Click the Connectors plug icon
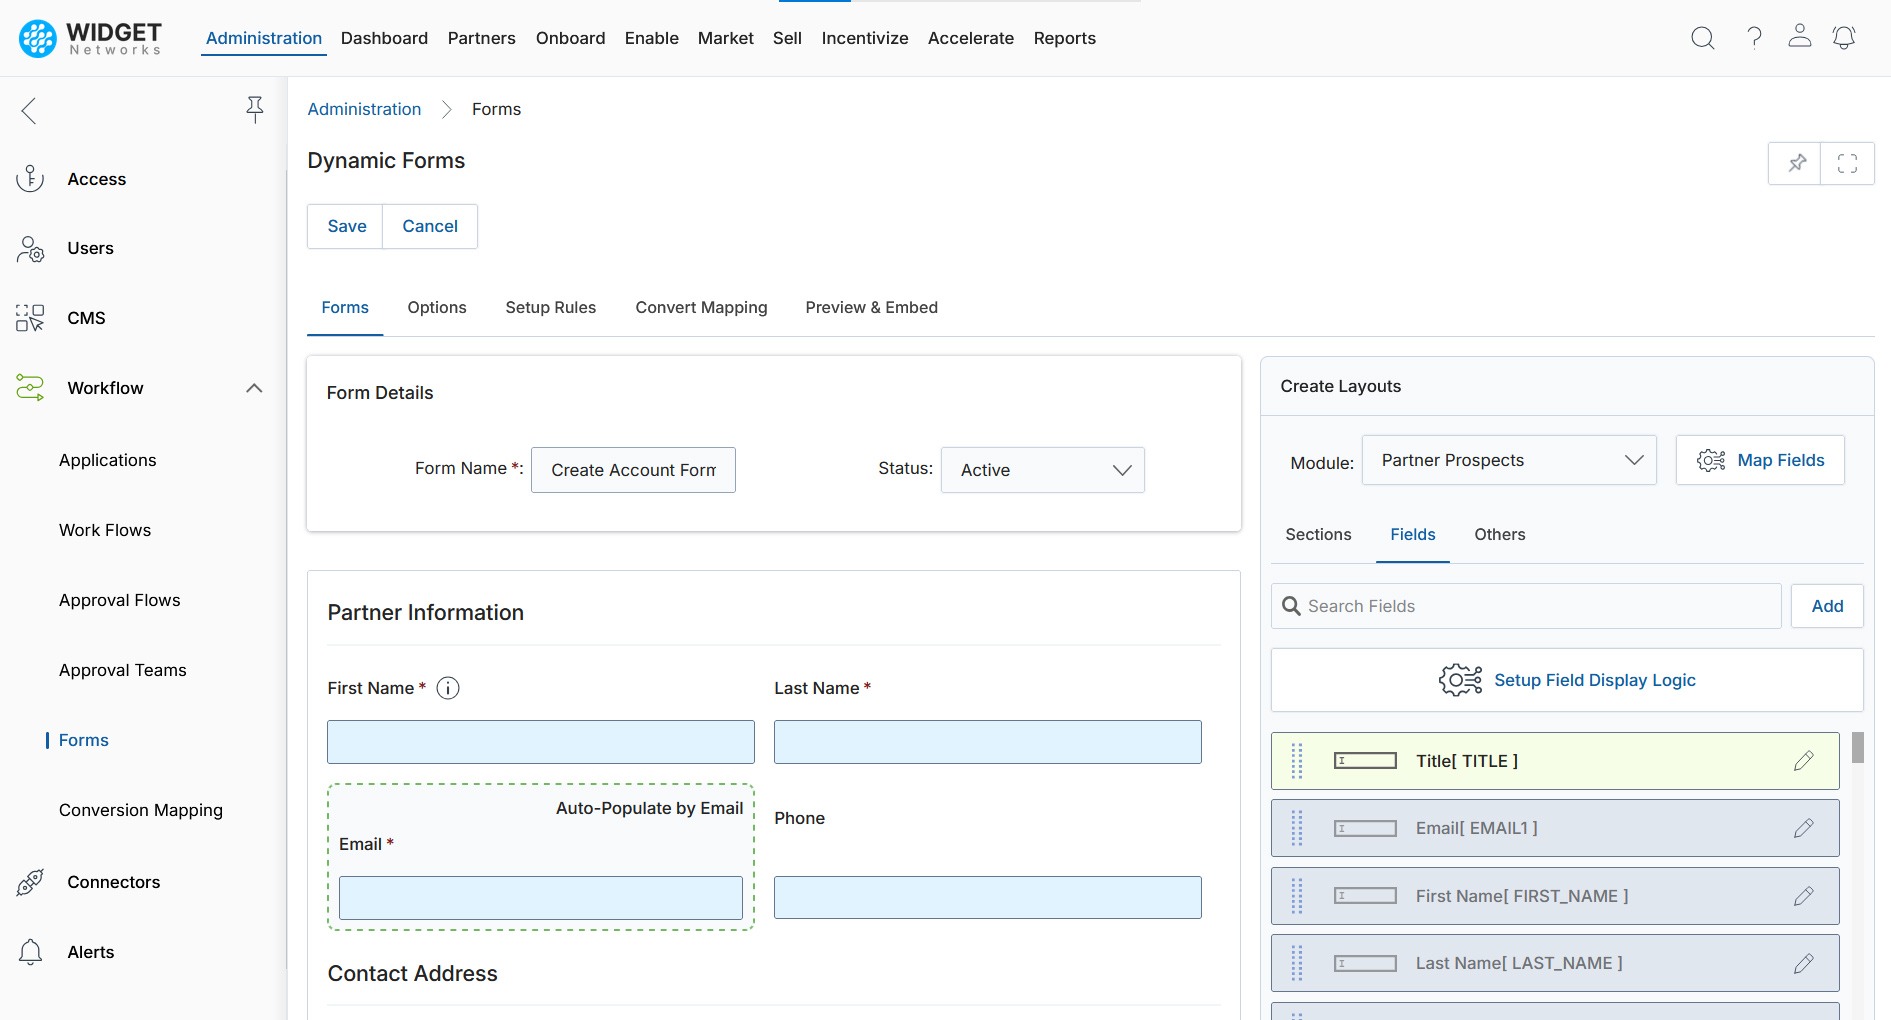 (x=30, y=882)
